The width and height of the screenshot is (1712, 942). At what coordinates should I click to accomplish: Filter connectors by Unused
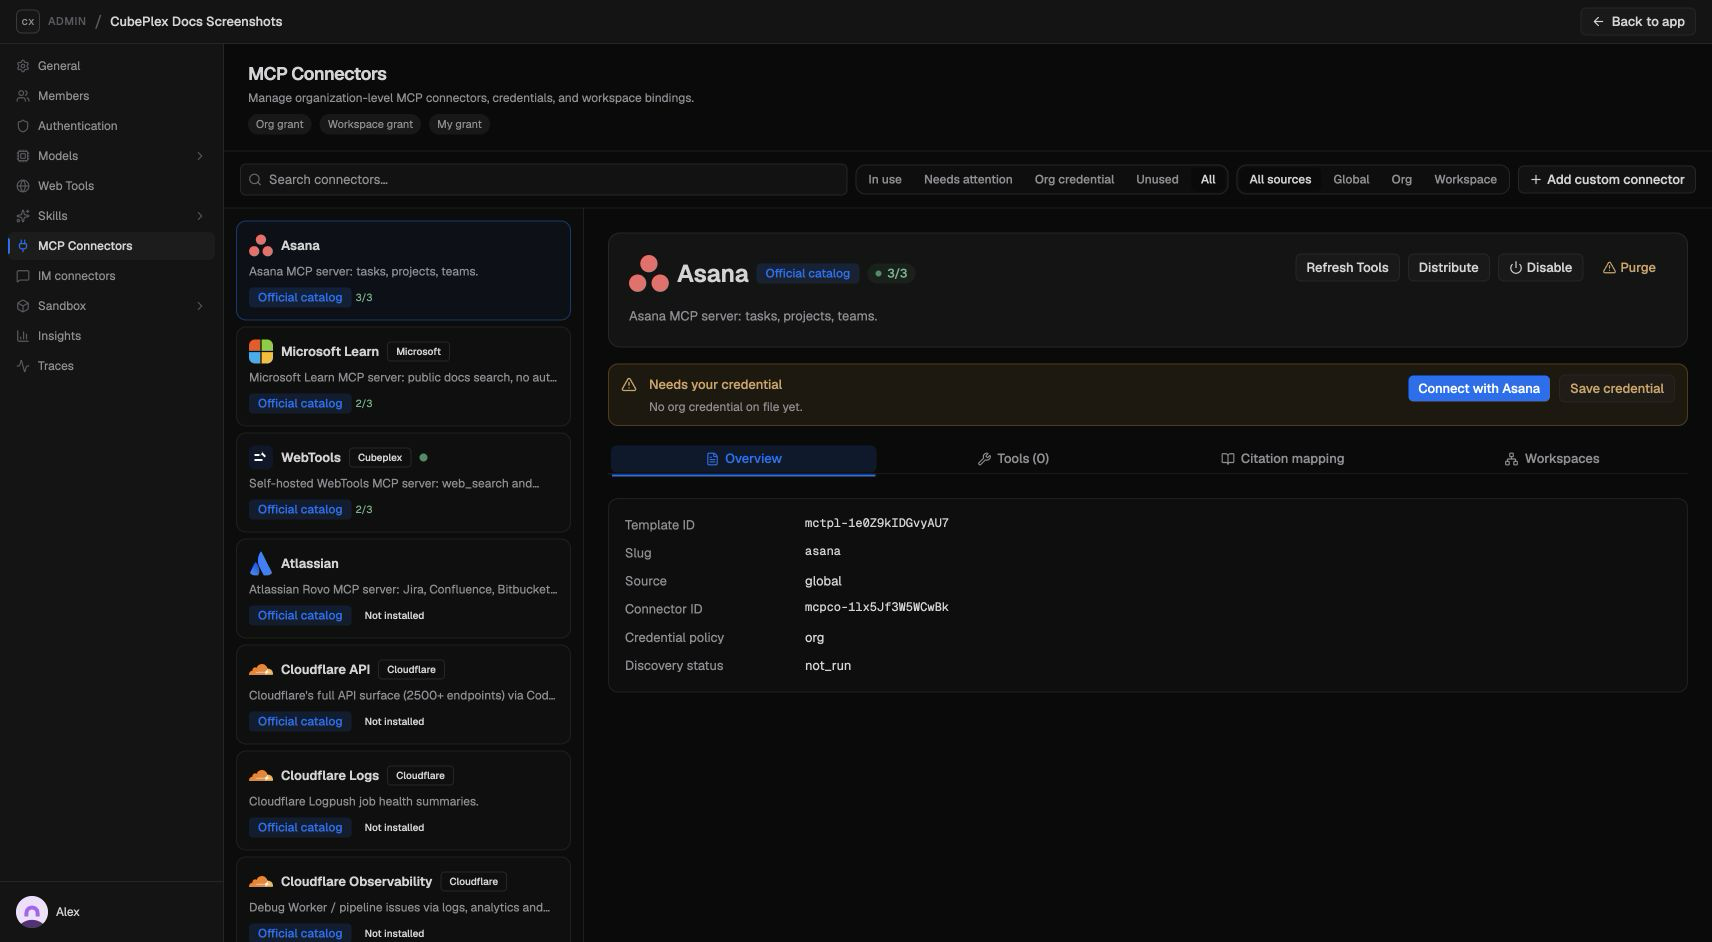1157,180
